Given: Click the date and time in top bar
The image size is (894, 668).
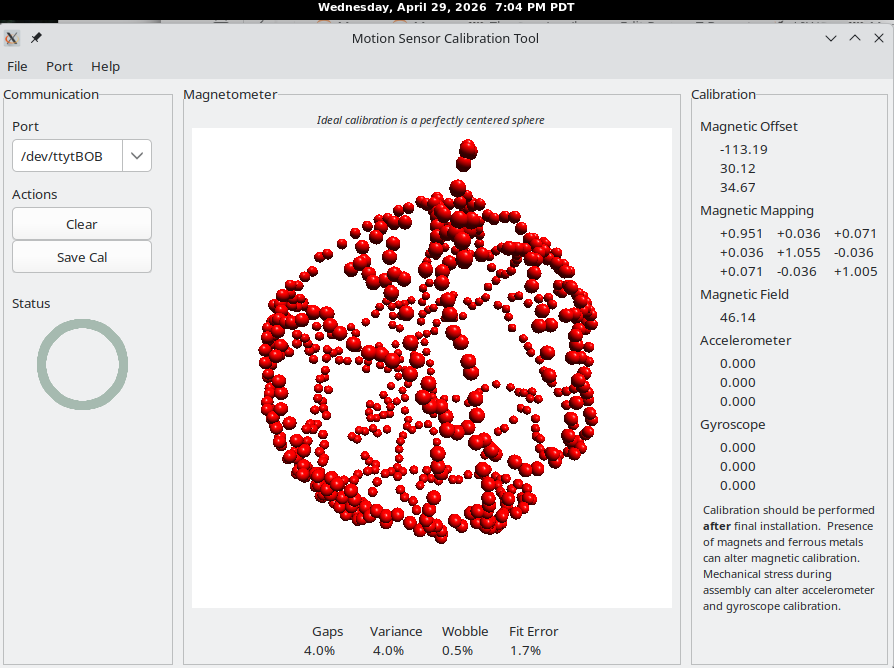Looking at the screenshot, I should tap(446, 7).
